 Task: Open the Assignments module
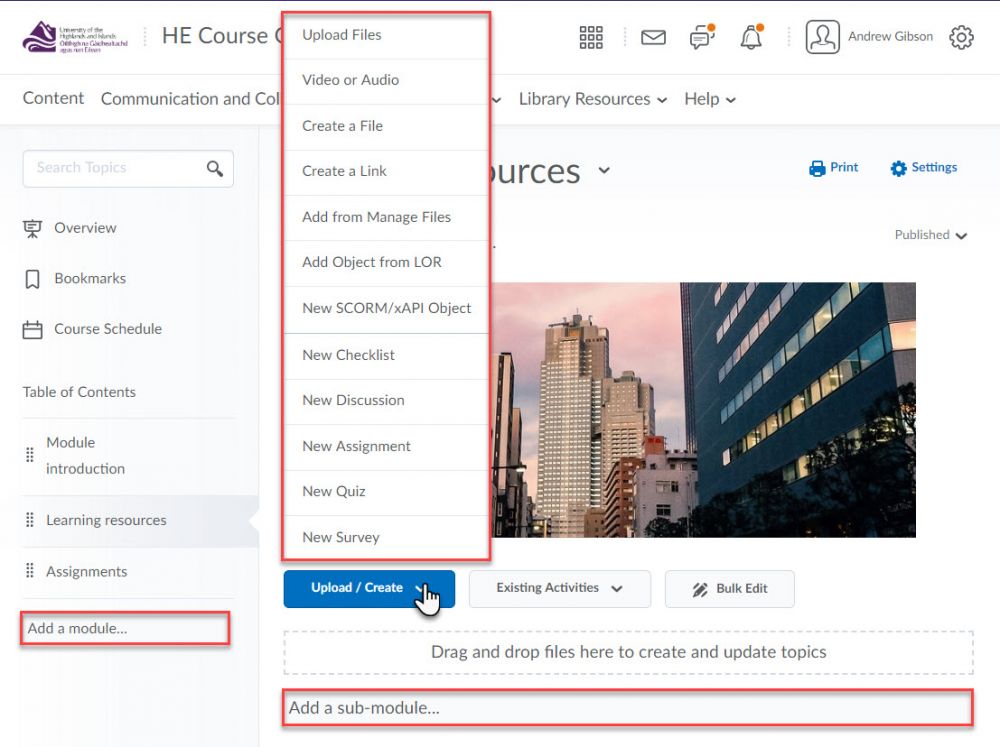[87, 572]
